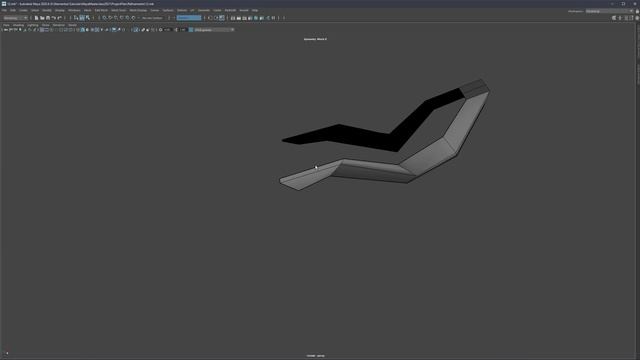Click the Open Scene icon
This screenshot has height=360, width=640.
42,18
